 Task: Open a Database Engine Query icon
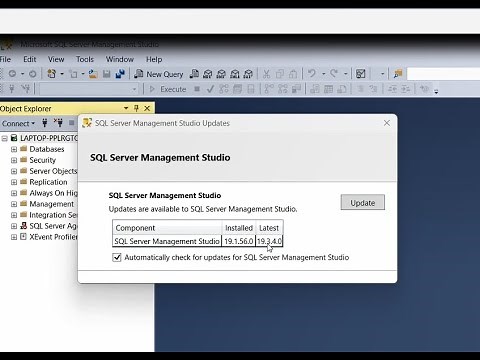coord(194,74)
